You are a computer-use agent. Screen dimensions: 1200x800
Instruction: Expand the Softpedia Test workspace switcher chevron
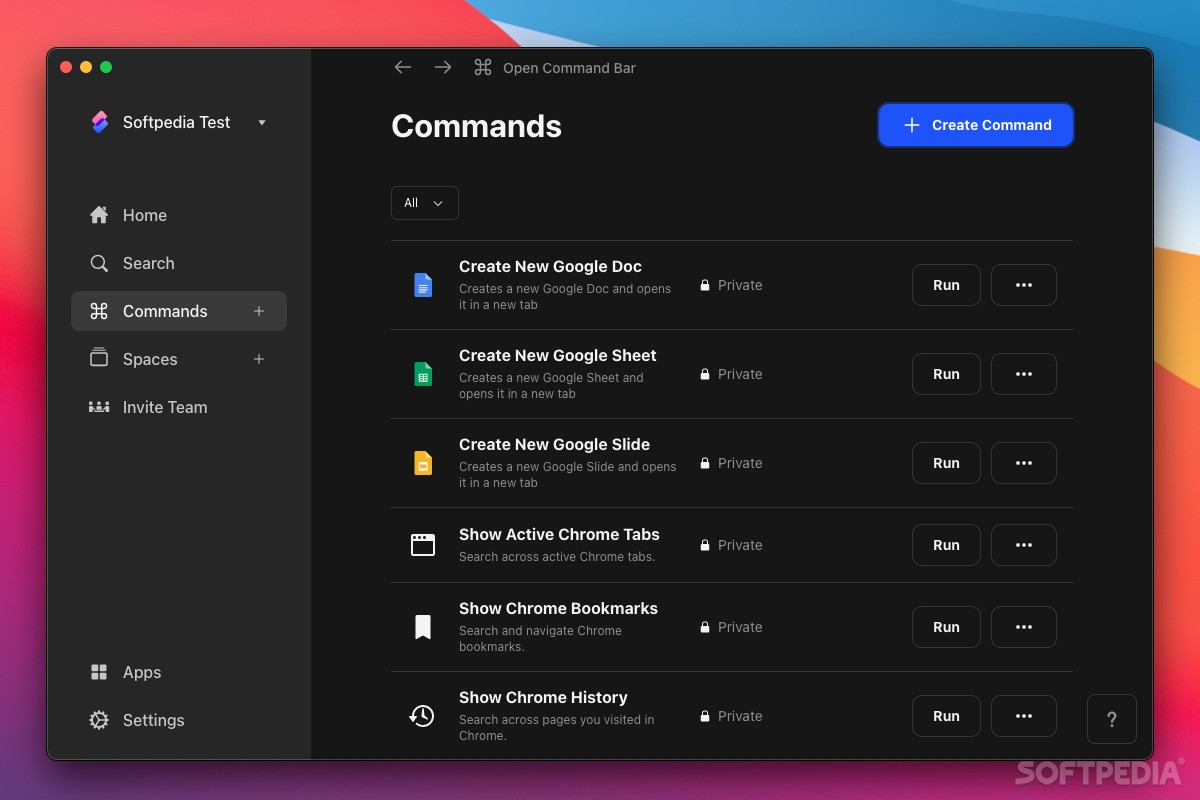coord(261,123)
